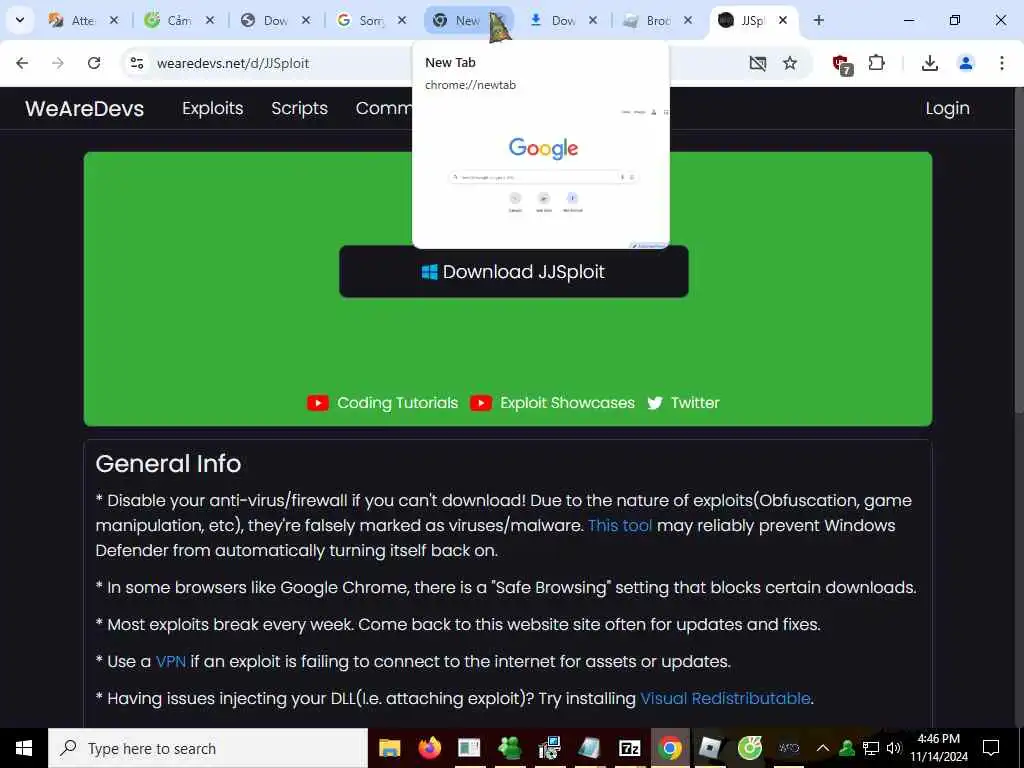Open the Roblox taskbar icon
Image resolution: width=1024 pixels, height=768 pixels.
(x=709, y=748)
